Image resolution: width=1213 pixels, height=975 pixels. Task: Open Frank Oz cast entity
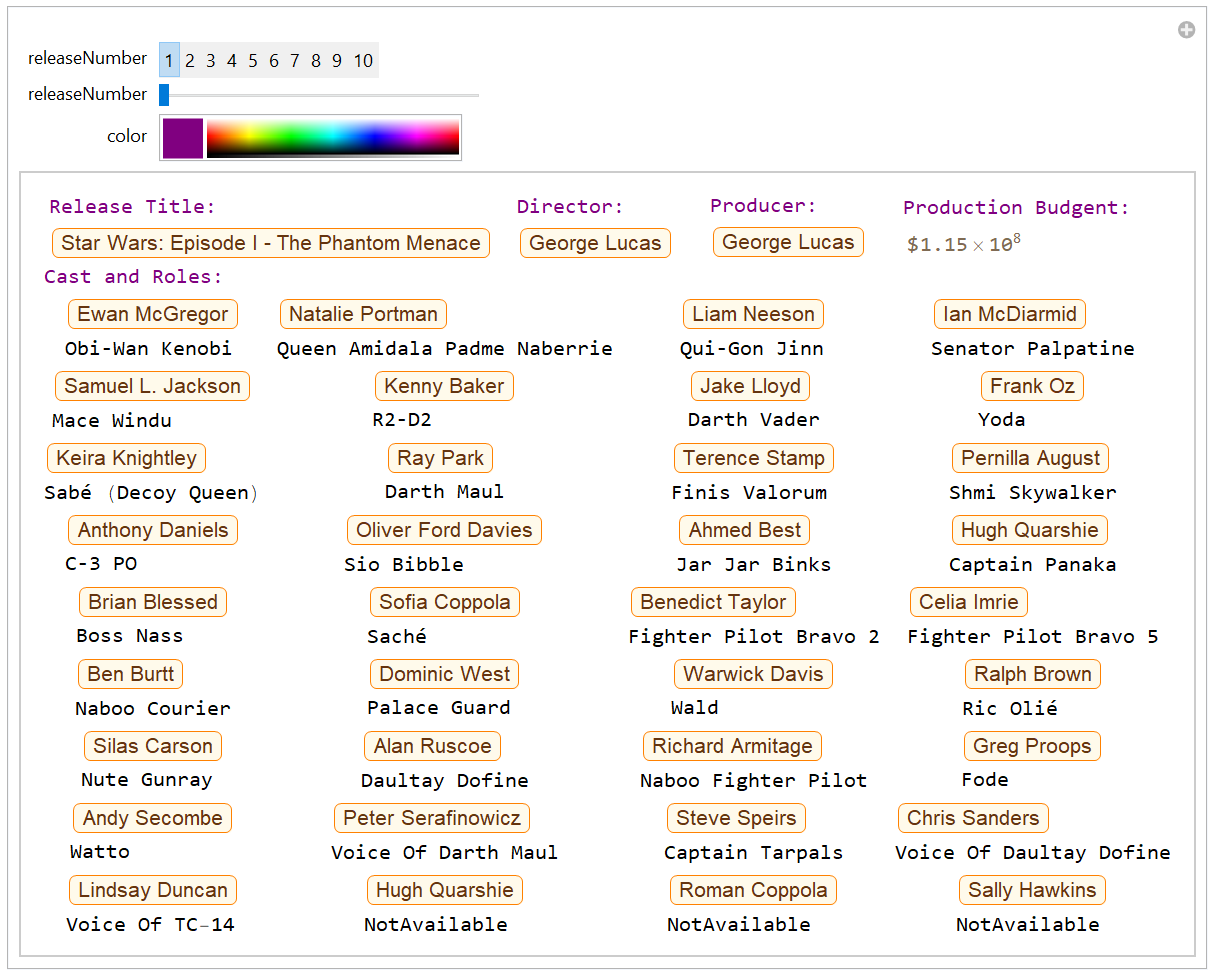(1032, 386)
